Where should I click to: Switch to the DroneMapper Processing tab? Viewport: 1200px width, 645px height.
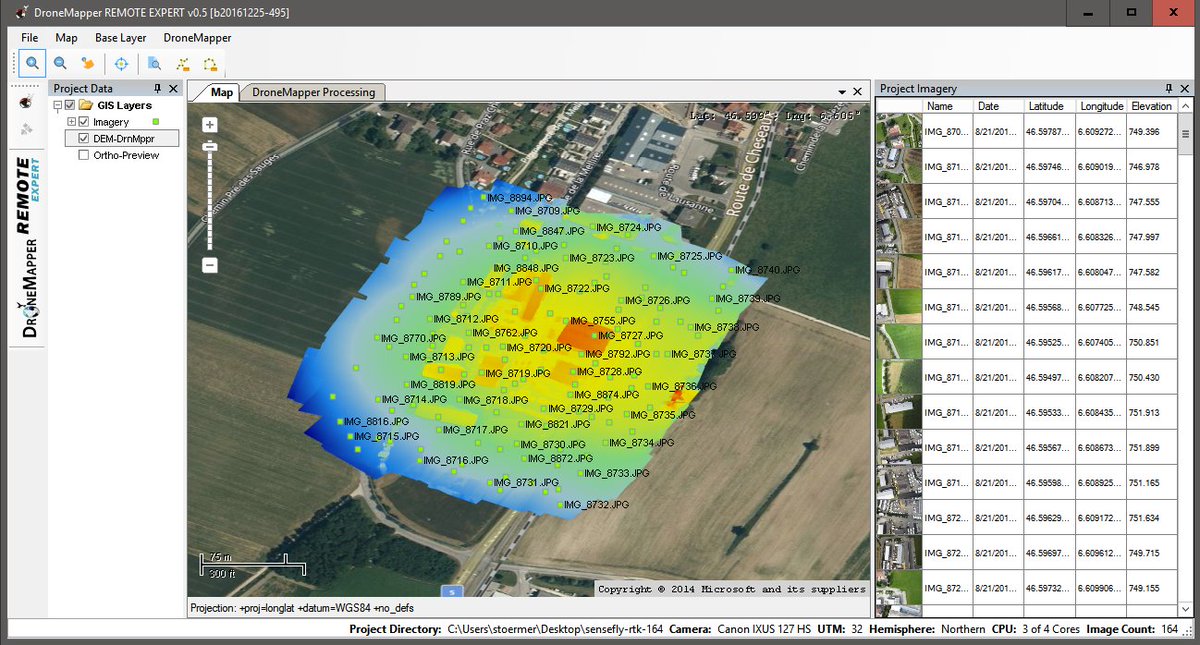point(313,91)
